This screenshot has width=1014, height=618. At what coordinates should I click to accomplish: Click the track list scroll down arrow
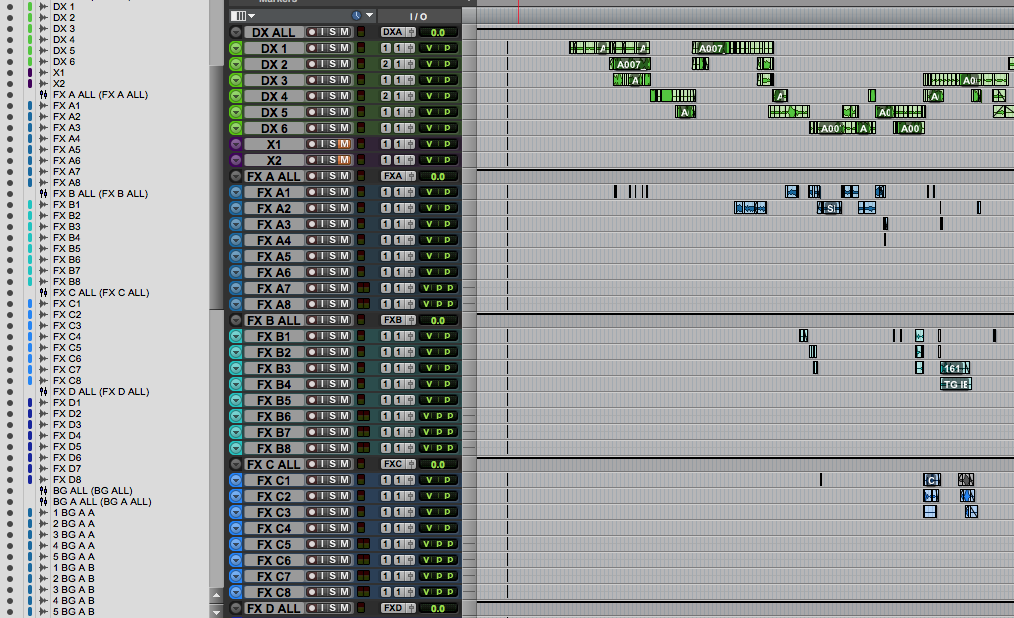point(217,611)
